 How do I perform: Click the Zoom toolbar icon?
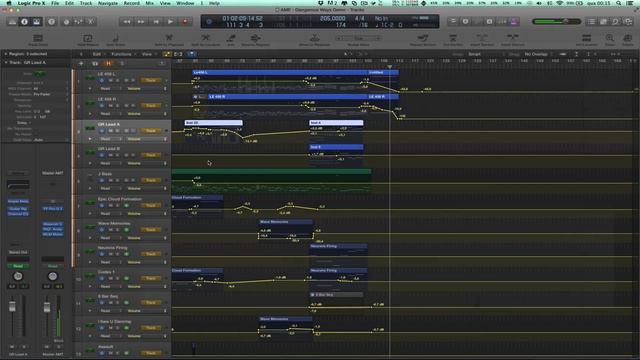click(610, 40)
